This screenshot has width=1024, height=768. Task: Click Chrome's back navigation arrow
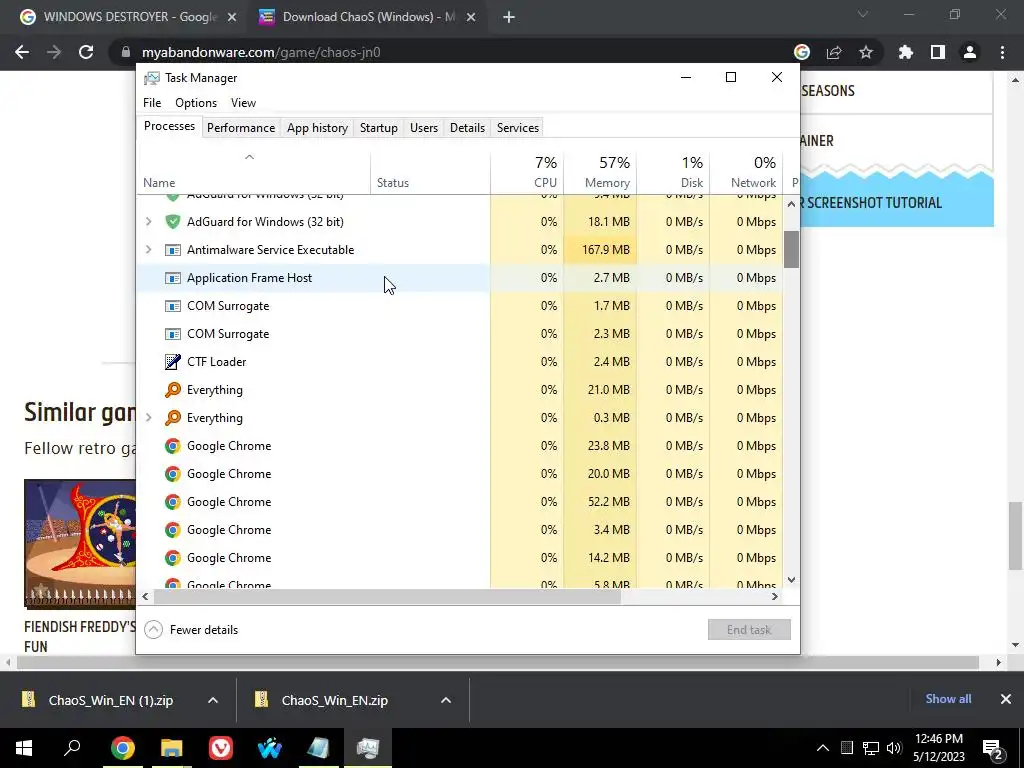point(22,52)
